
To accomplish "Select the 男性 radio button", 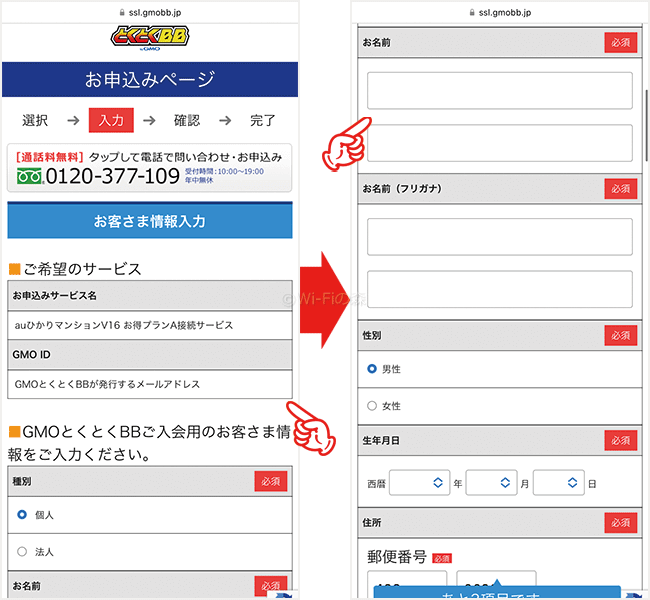I will click(x=372, y=369).
